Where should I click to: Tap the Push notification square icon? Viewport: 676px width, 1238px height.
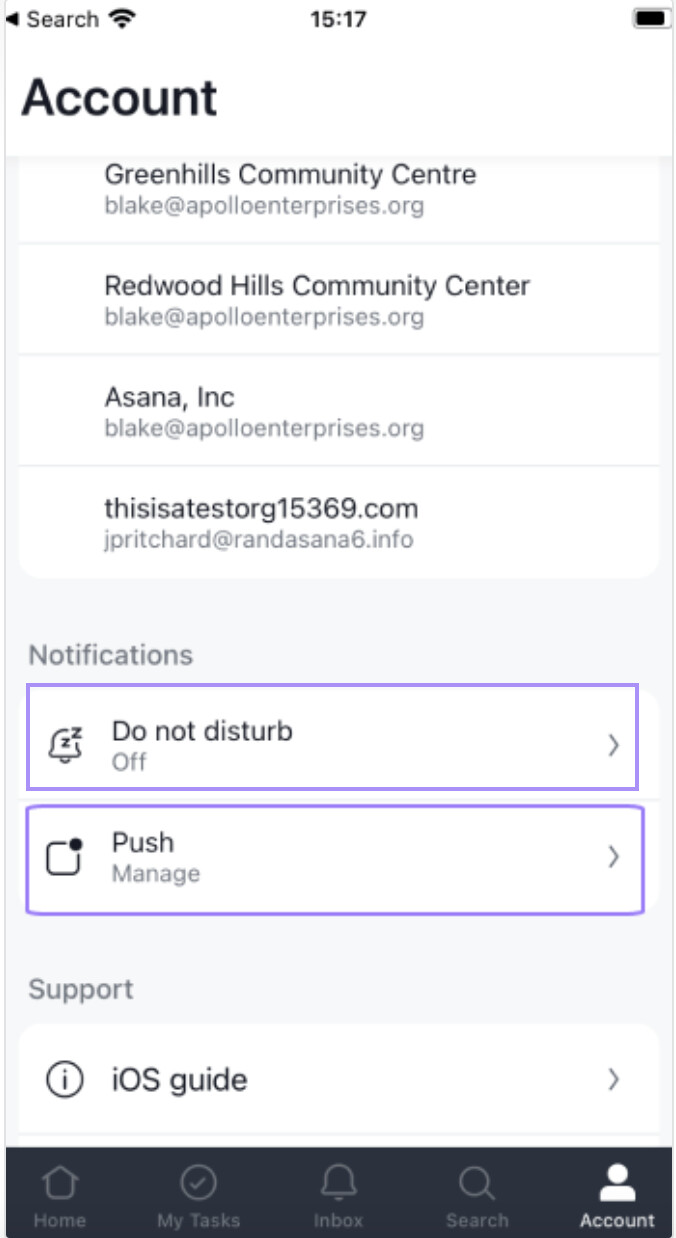(x=66, y=857)
